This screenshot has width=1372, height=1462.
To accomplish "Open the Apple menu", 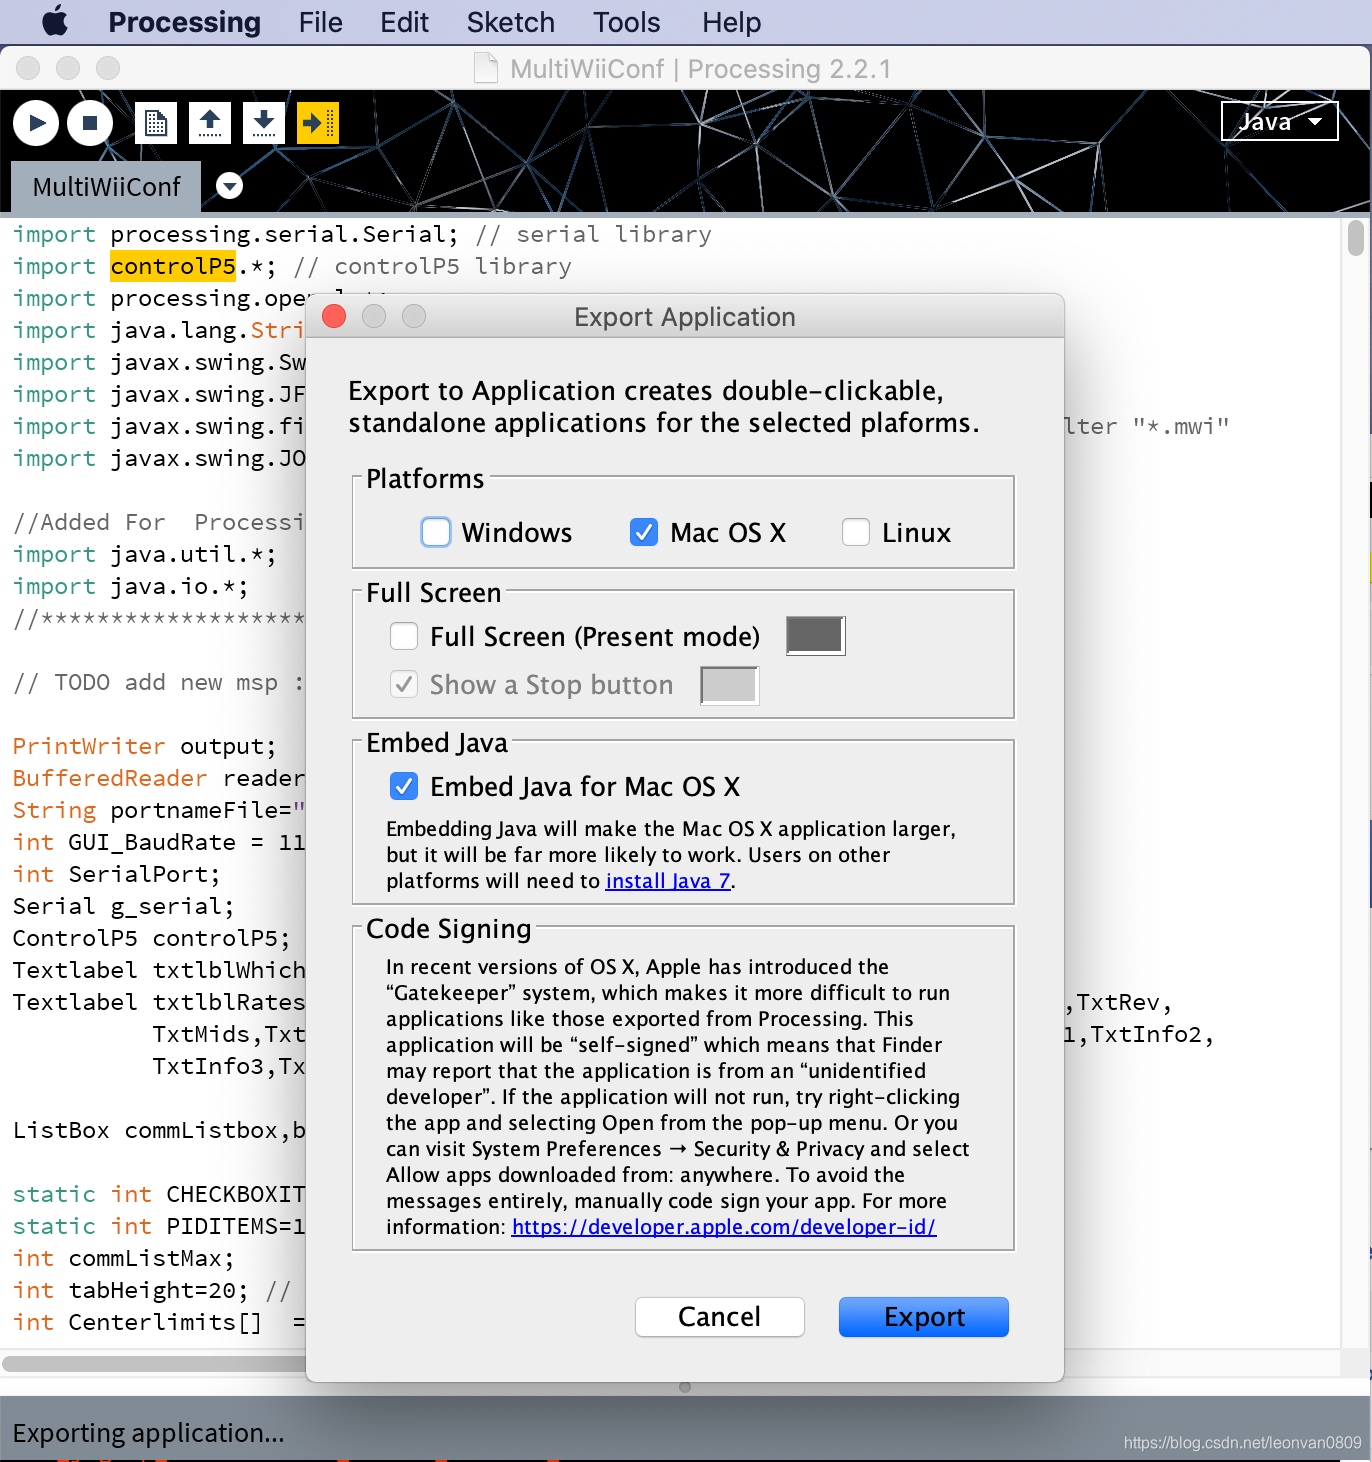I will pyautogui.click(x=55, y=21).
